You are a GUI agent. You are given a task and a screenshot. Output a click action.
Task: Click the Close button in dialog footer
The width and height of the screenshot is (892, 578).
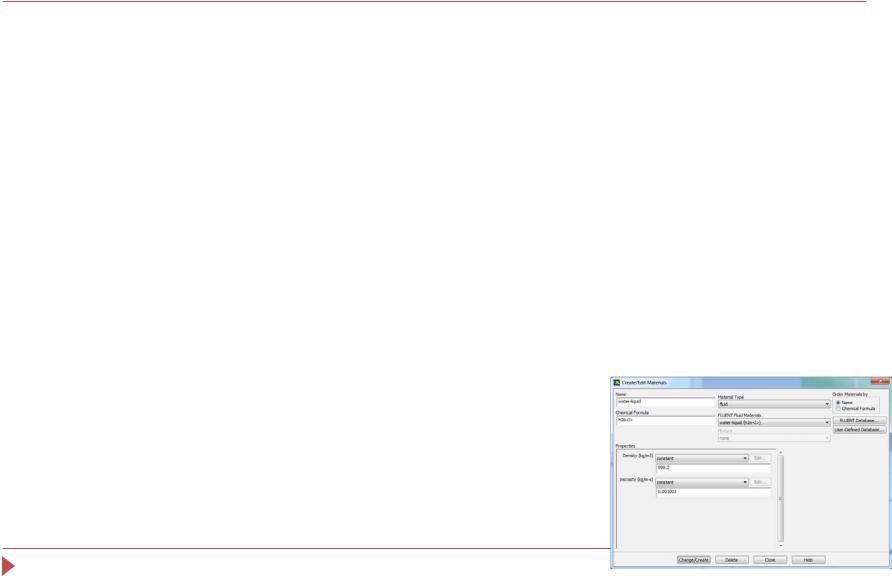[x=770, y=560]
